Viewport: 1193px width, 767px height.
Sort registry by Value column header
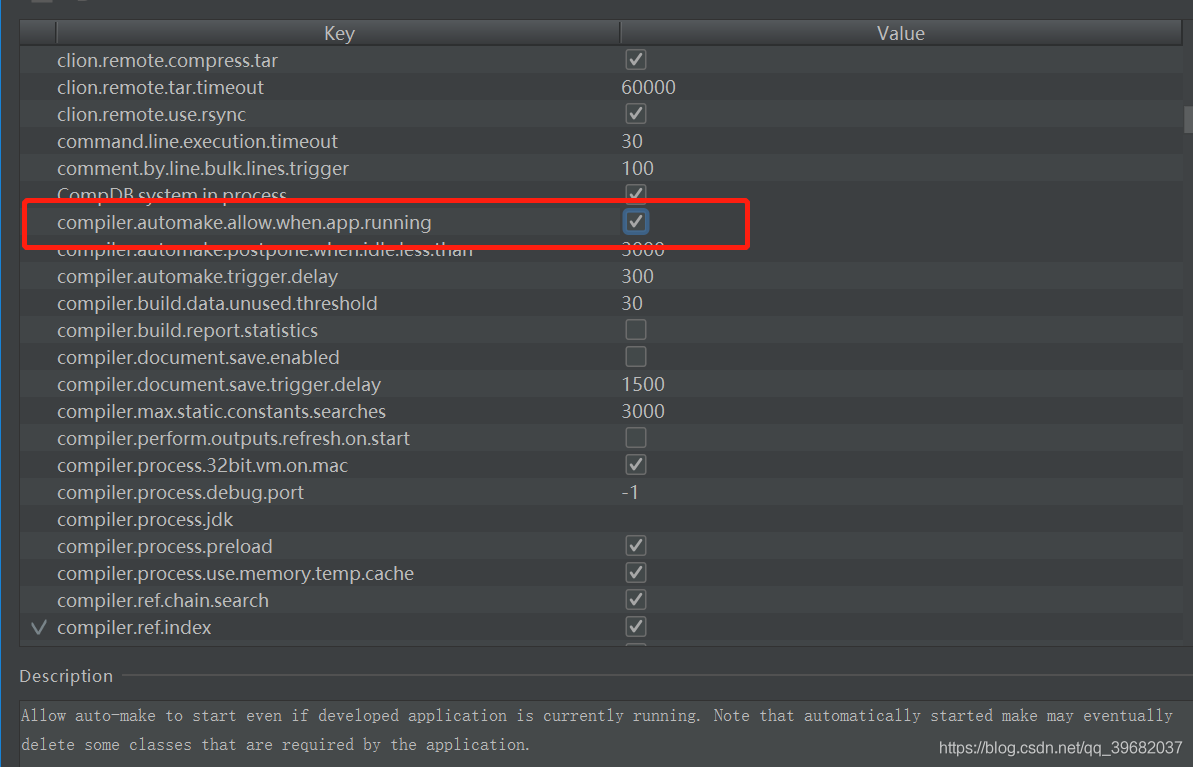tap(900, 34)
